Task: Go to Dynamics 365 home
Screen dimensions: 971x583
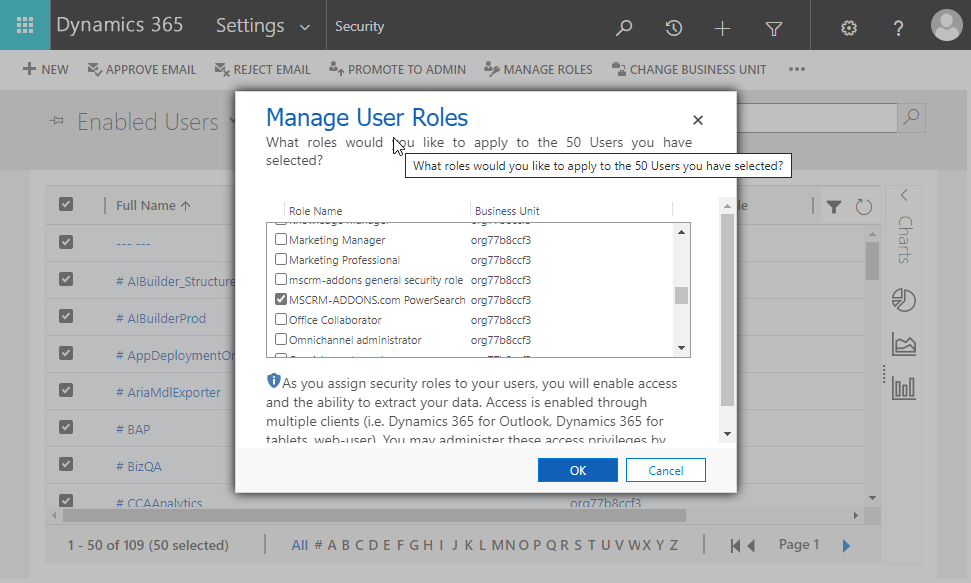Action: pyautogui.click(x=120, y=25)
